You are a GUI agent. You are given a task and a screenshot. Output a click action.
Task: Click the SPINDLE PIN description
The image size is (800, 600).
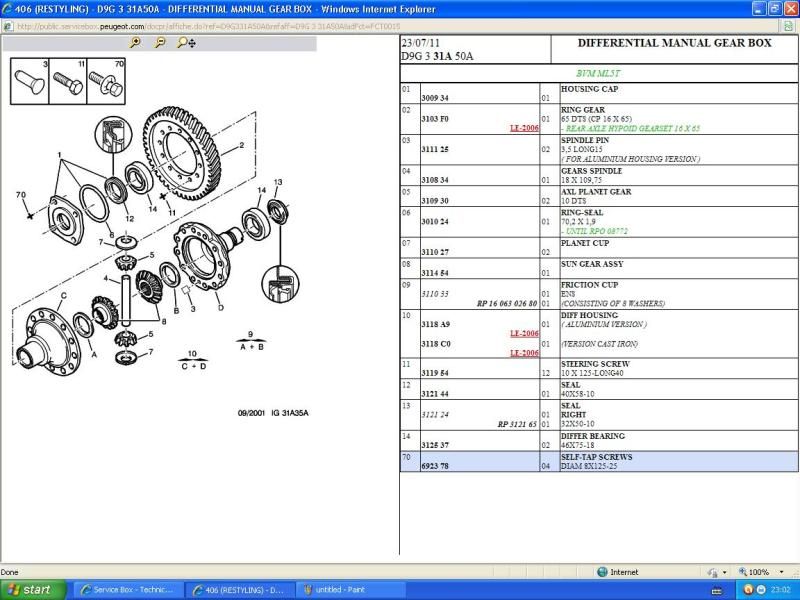585,140
